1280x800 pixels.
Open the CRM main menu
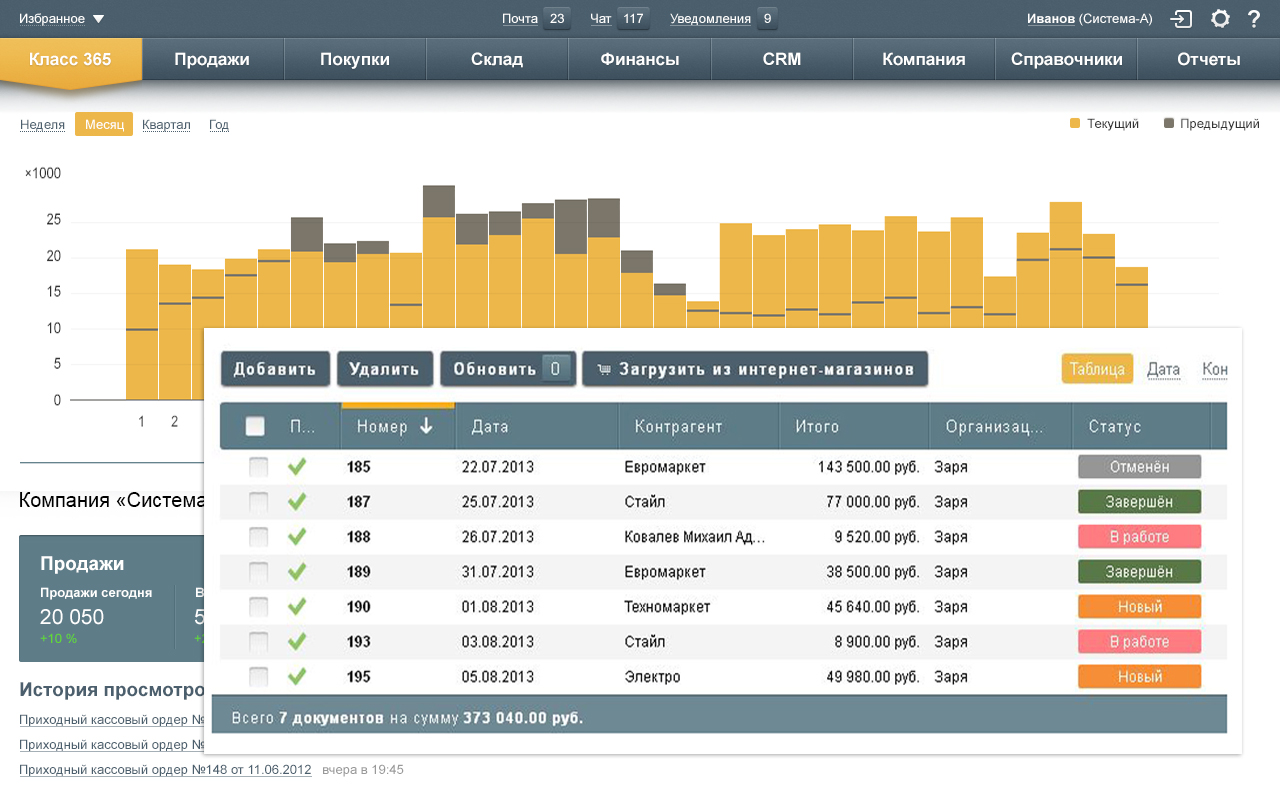coord(782,59)
